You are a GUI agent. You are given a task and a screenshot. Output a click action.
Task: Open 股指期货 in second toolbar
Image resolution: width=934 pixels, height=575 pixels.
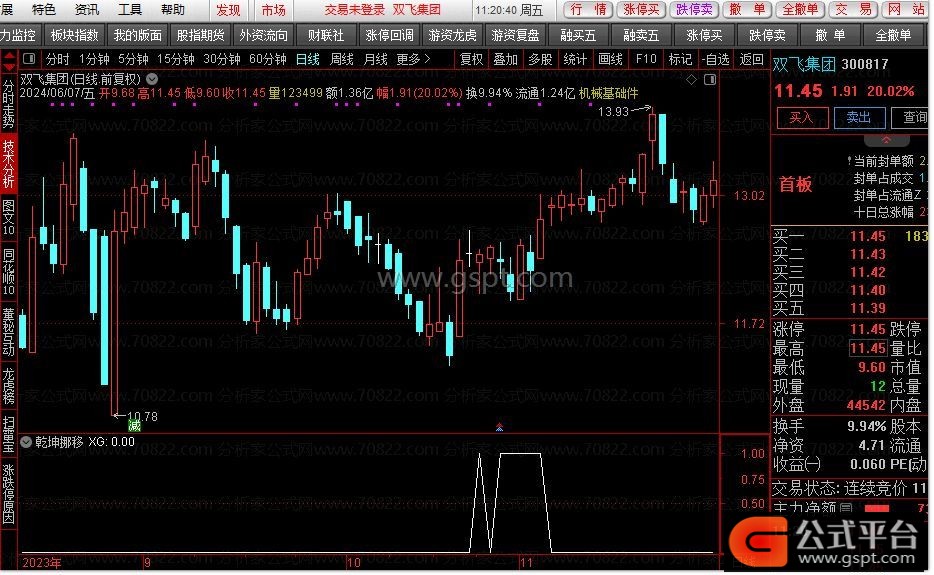[x=201, y=36]
